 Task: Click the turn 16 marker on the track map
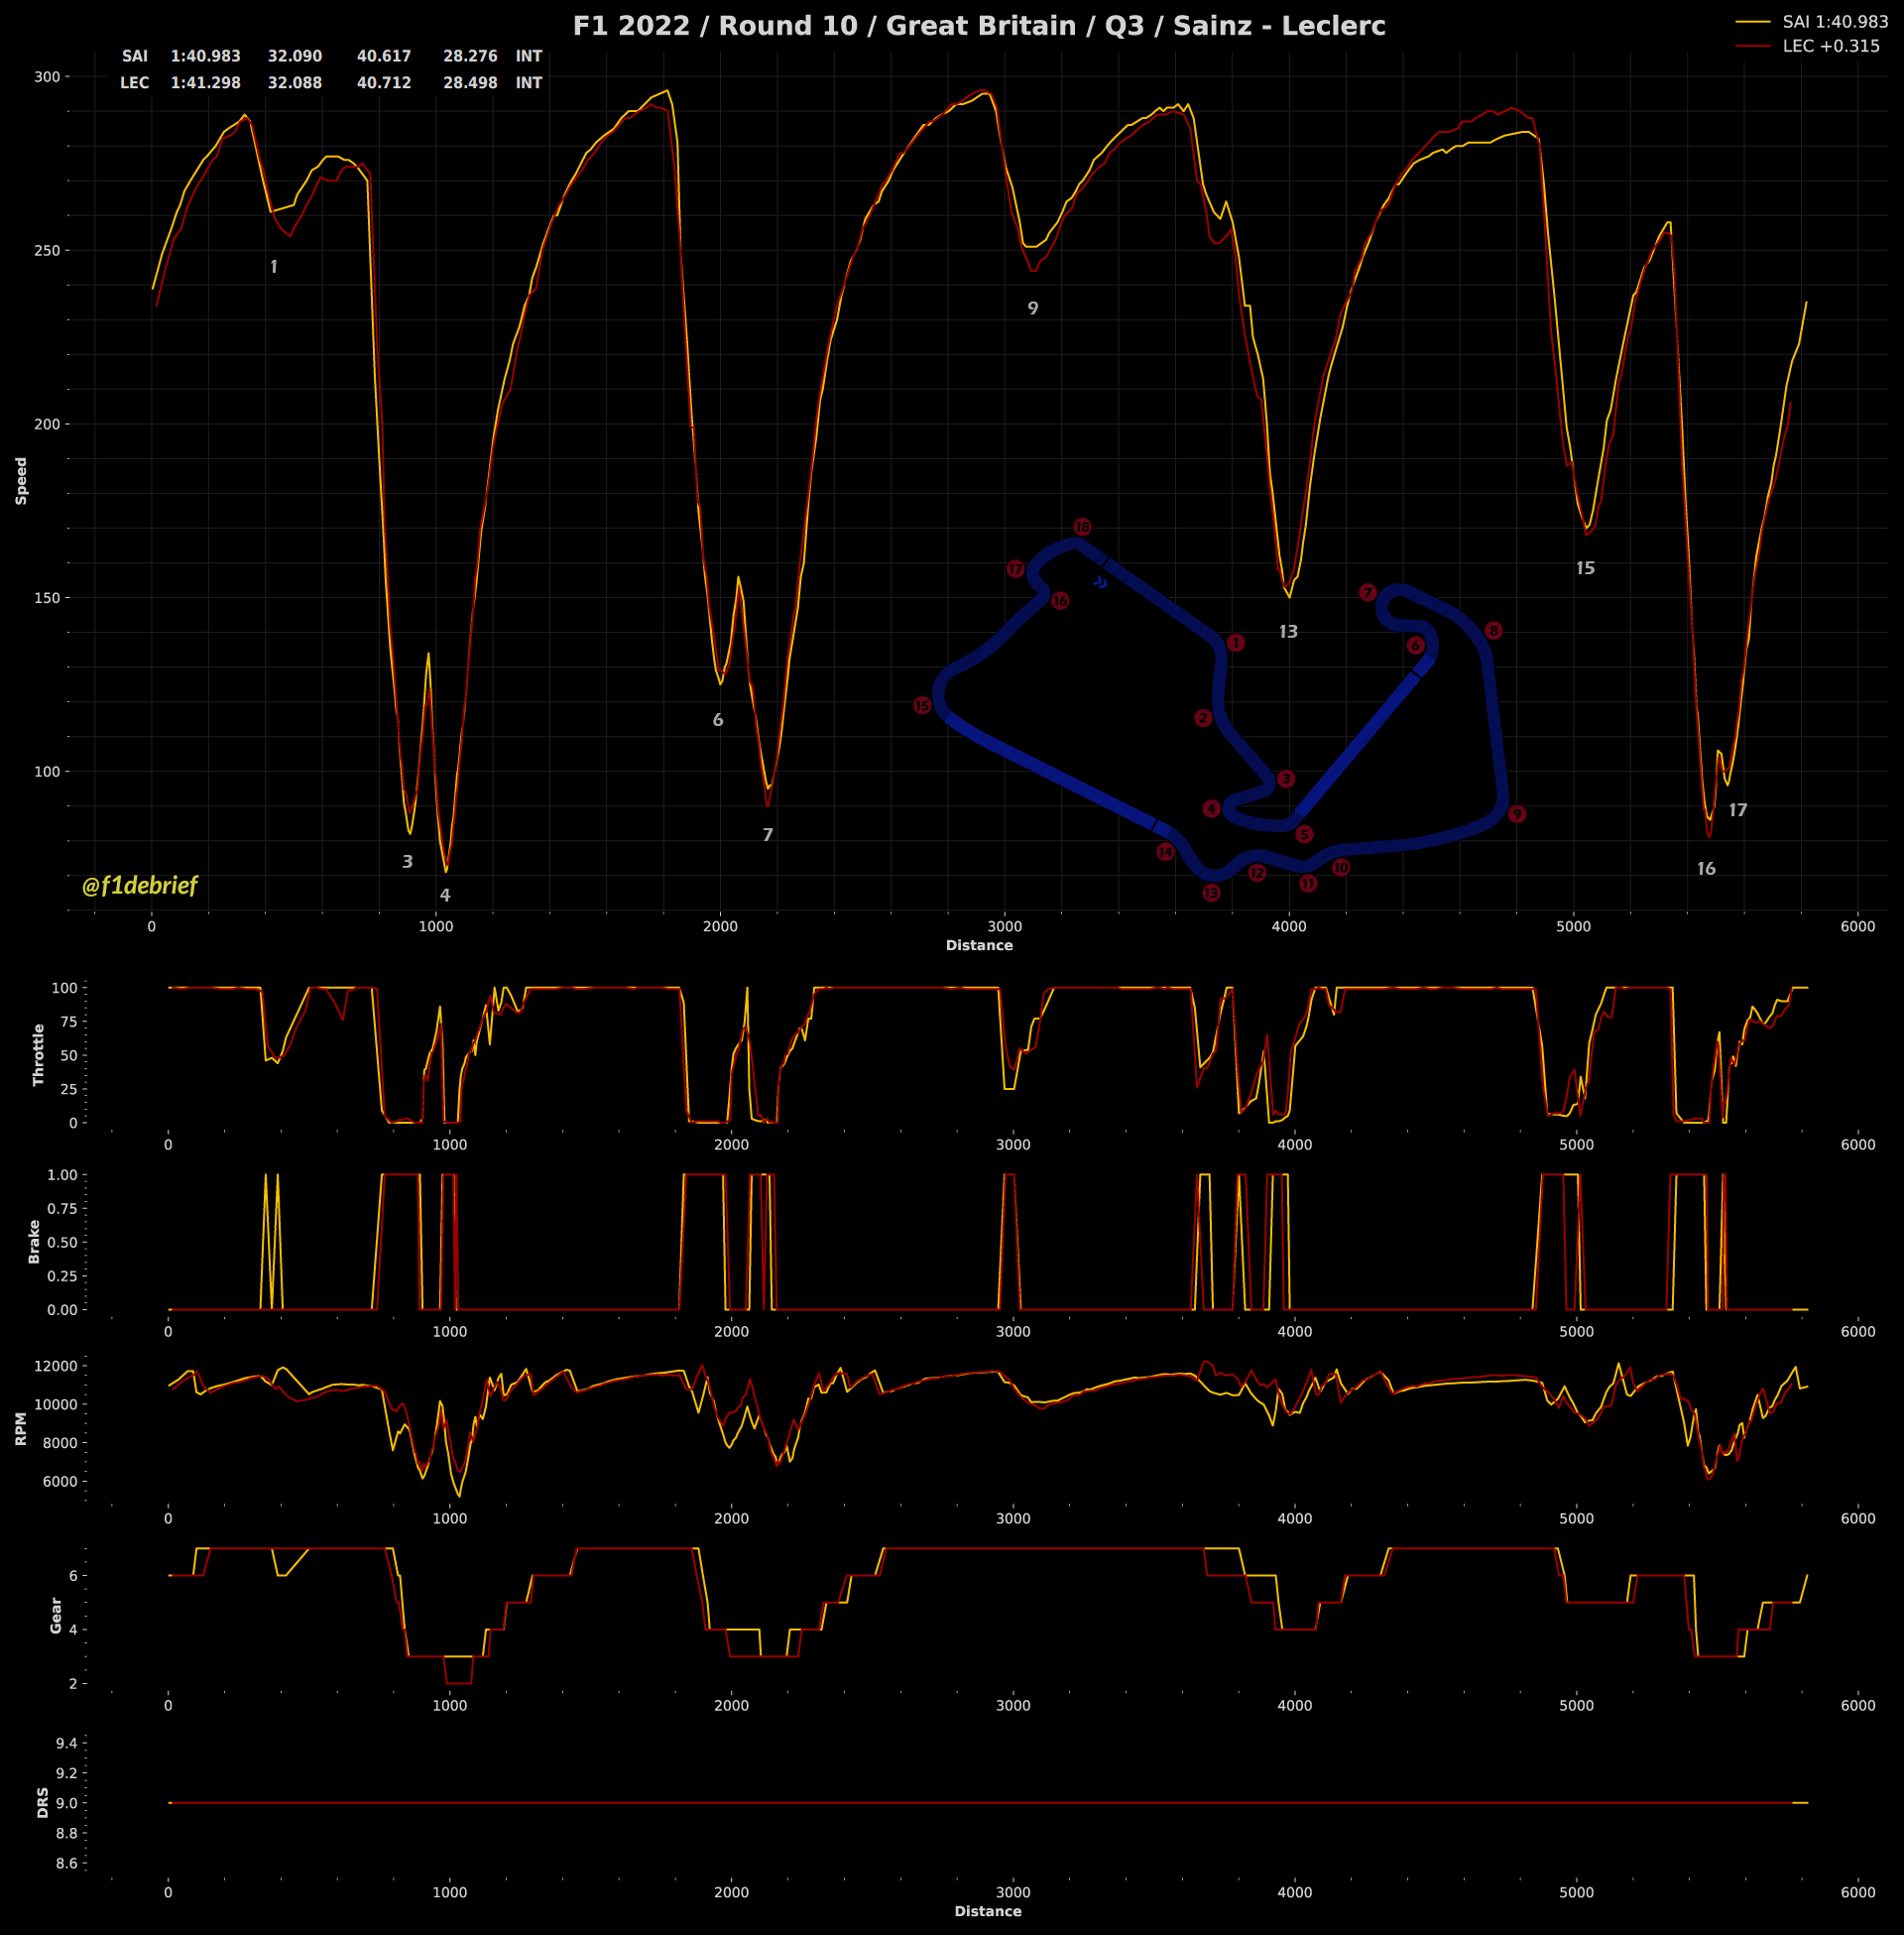pos(1060,601)
